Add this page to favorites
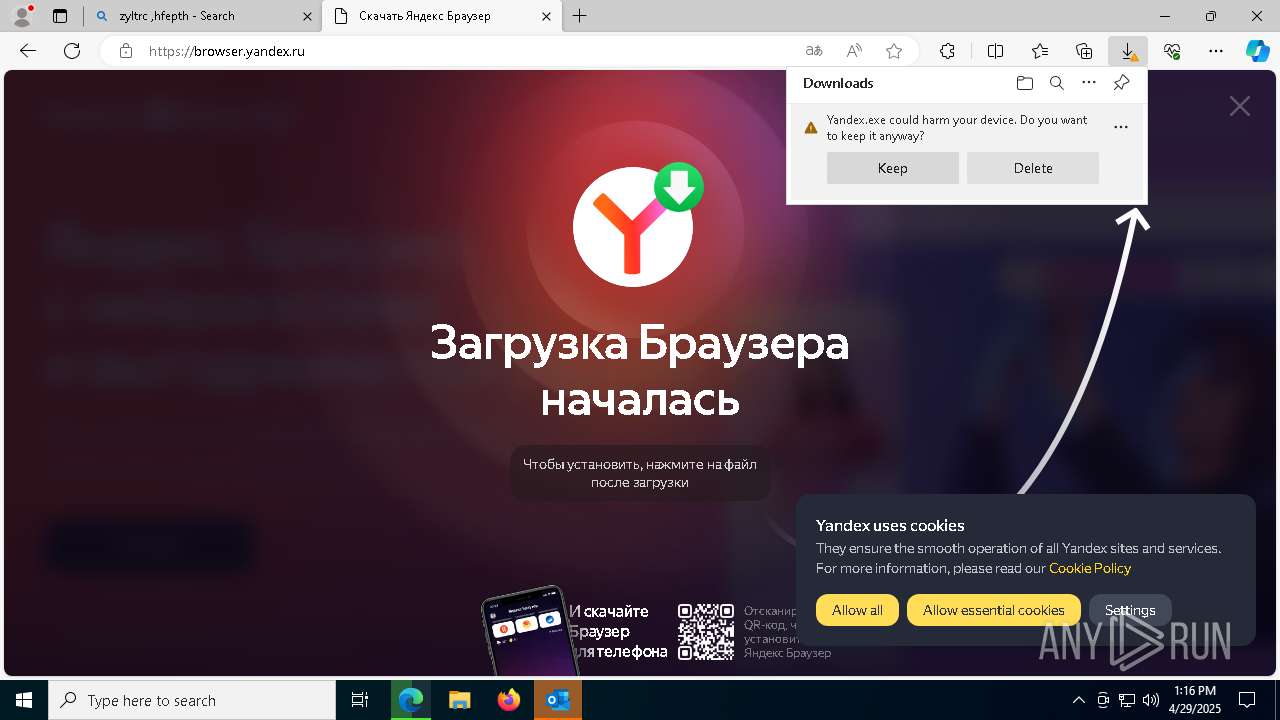The width and height of the screenshot is (1280, 720). pos(894,51)
